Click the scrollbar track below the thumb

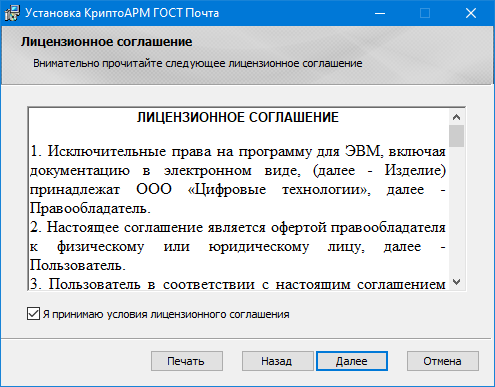456,211
